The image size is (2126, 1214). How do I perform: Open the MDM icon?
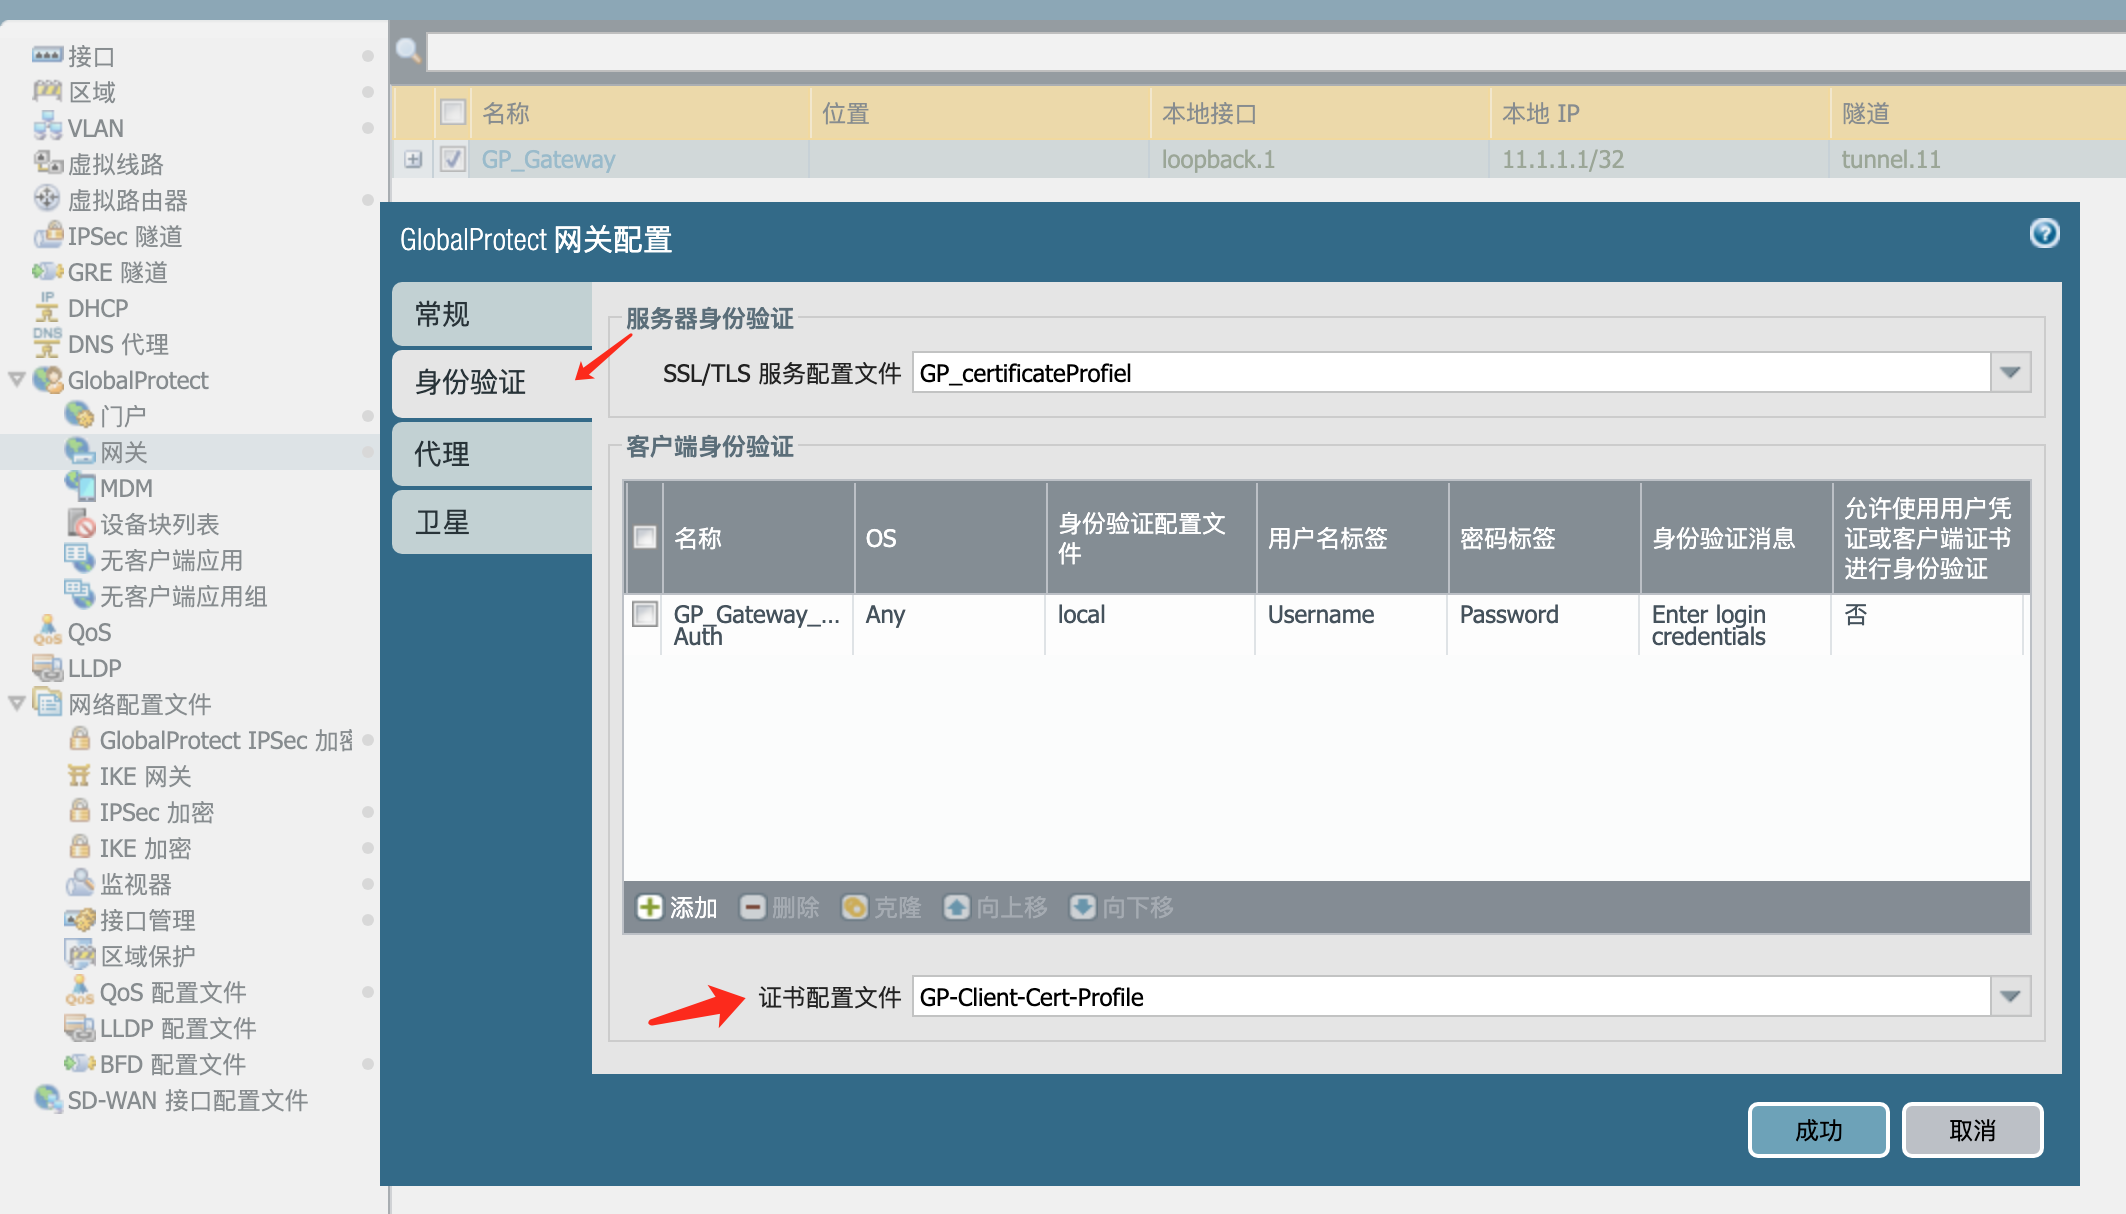click(x=79, y=487)
